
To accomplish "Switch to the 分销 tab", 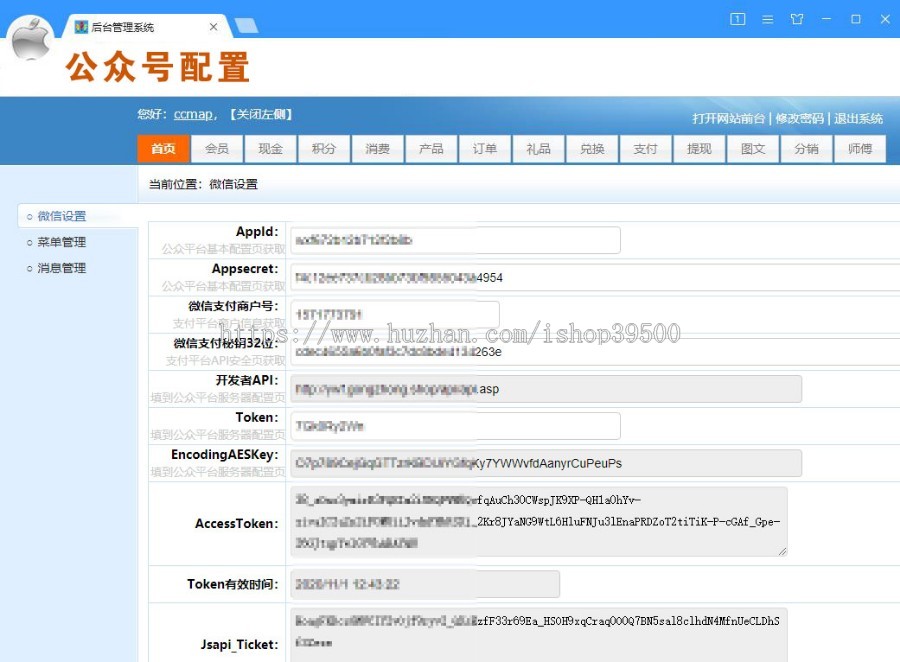I will [806, 149].
